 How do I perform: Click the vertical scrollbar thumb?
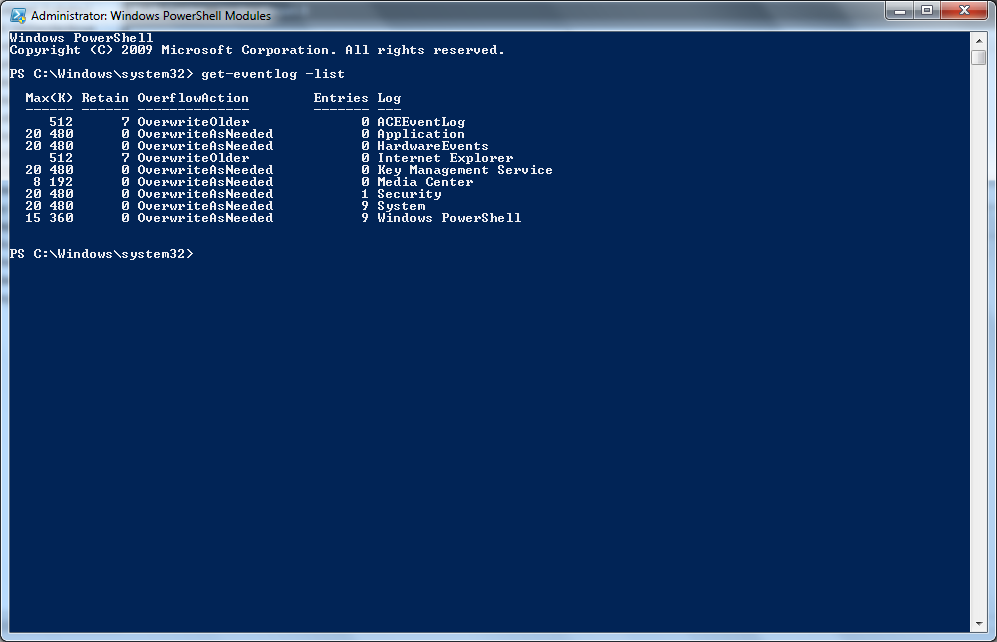(979, 57)
